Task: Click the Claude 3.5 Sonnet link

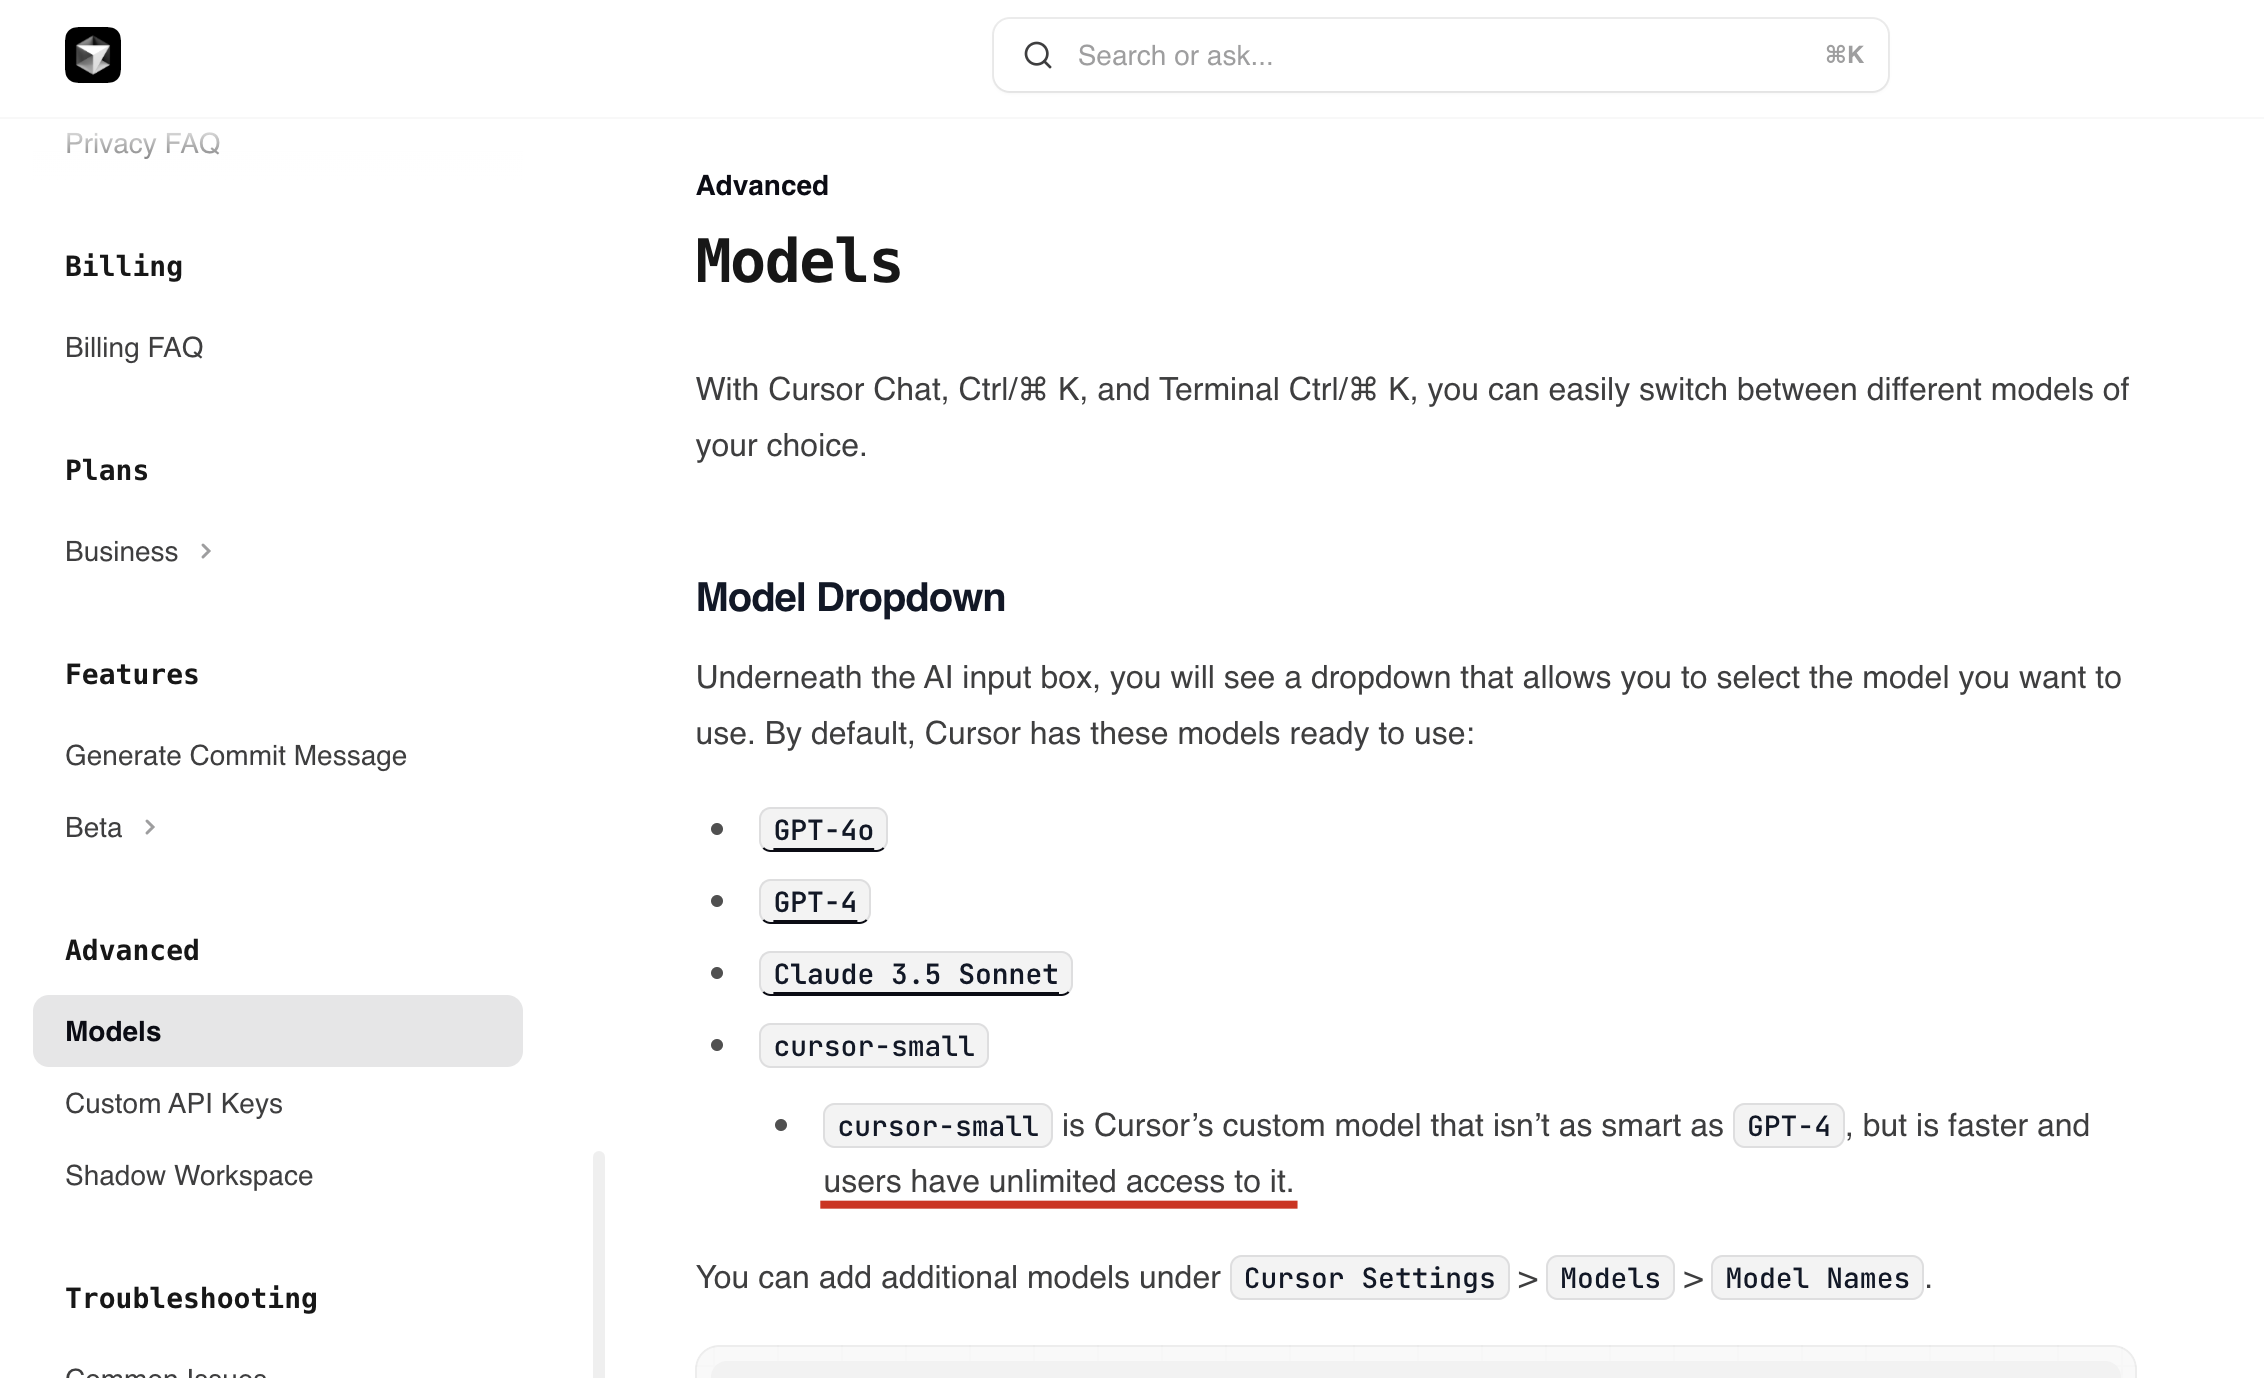Action: (916, 974)
